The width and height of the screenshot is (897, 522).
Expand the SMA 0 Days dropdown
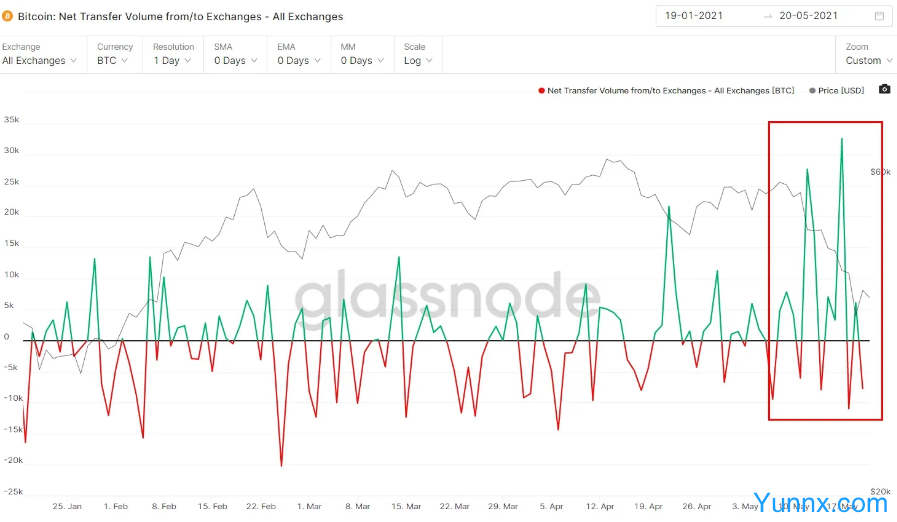point(236,61)
